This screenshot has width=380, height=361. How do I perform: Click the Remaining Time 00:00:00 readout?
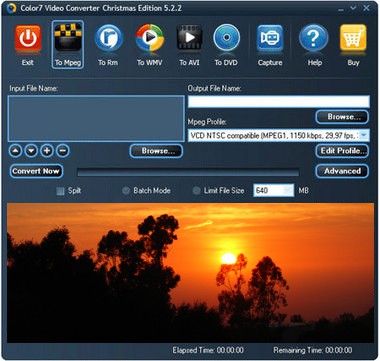[x=313, y=350]
